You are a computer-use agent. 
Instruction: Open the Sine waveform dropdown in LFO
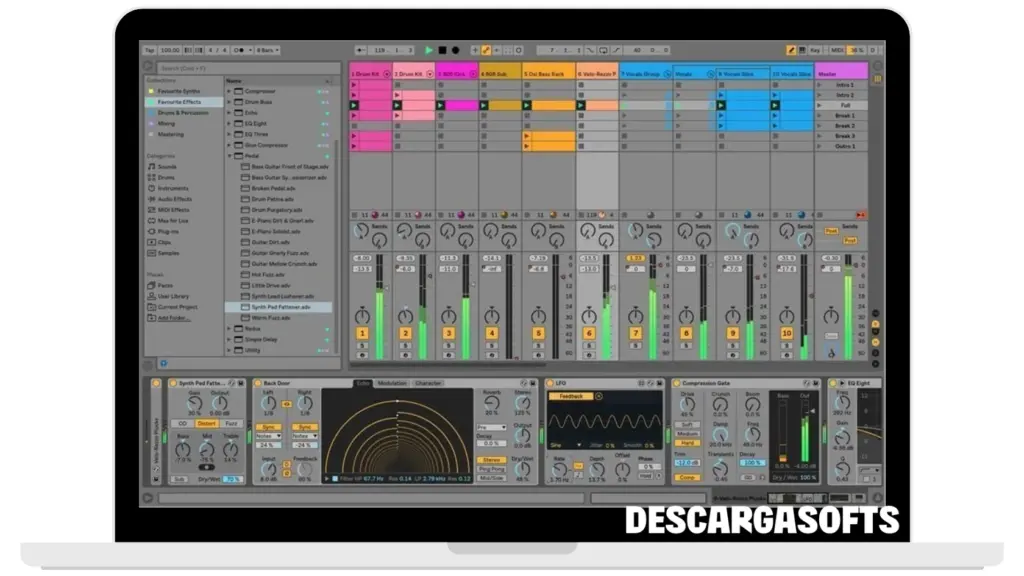coord(567,444)
